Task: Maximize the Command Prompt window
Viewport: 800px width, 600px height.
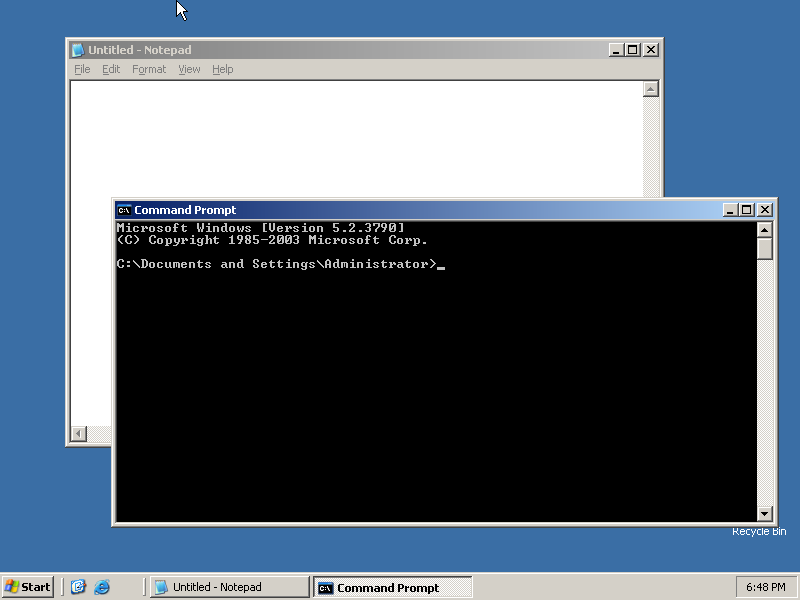Action: coord(747,210)
